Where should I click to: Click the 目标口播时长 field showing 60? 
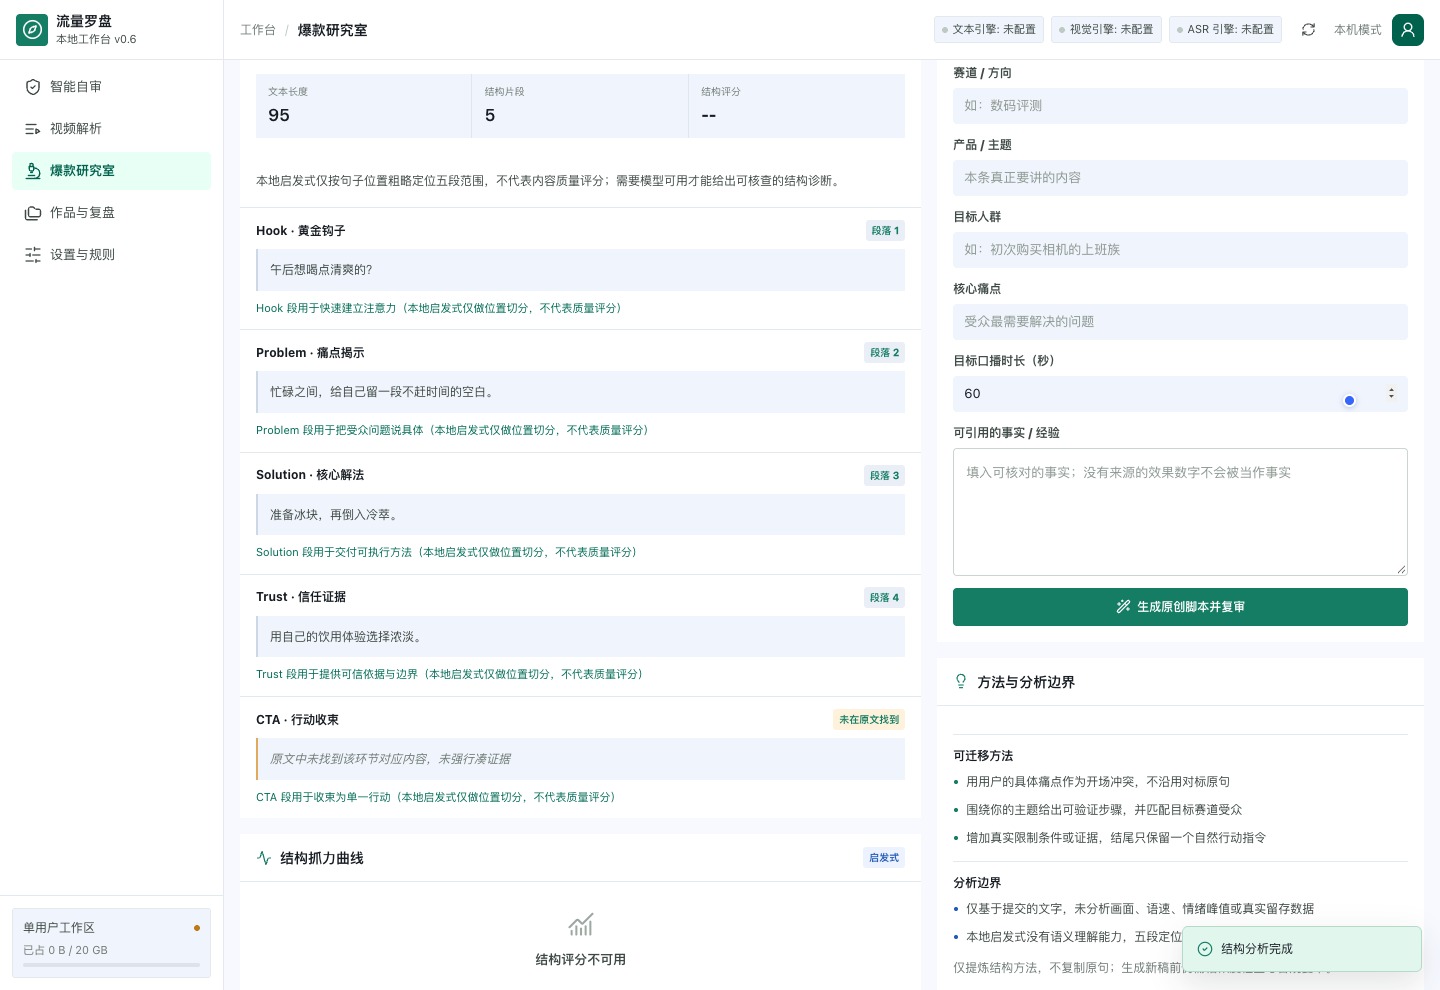tap(1180, 394)
